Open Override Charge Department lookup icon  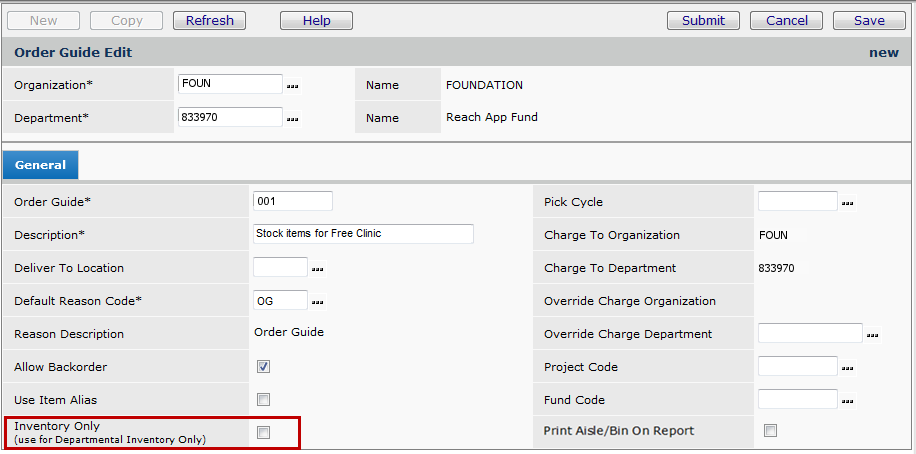(872, 335)
